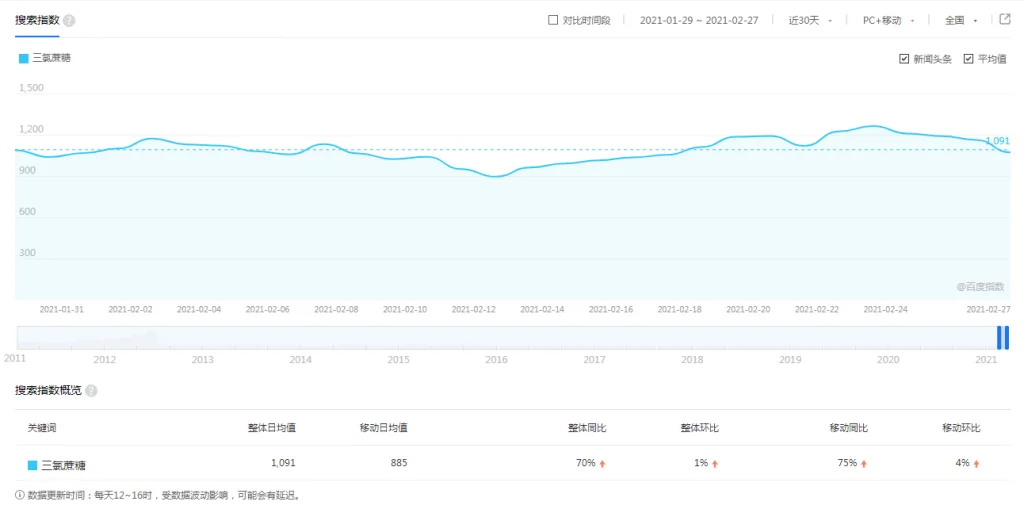Click the info icon before 数据更新时间

[x=20, y=495]
